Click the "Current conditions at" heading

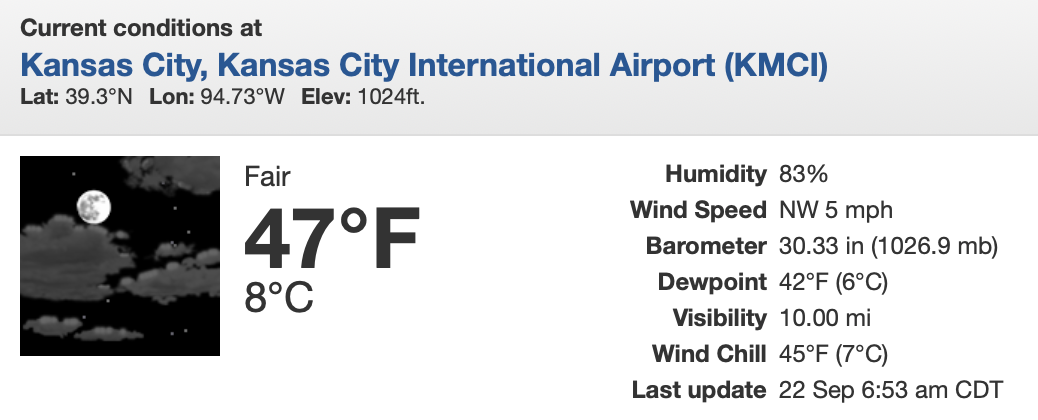141,29
